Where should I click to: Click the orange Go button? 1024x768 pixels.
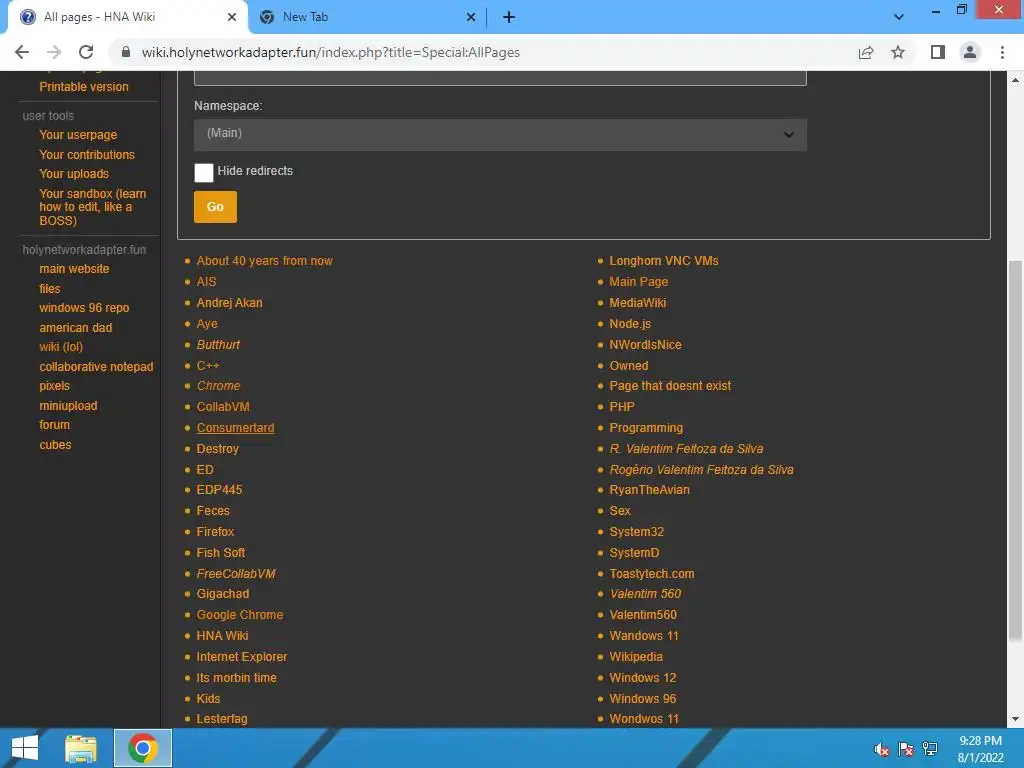pos(216,206)
